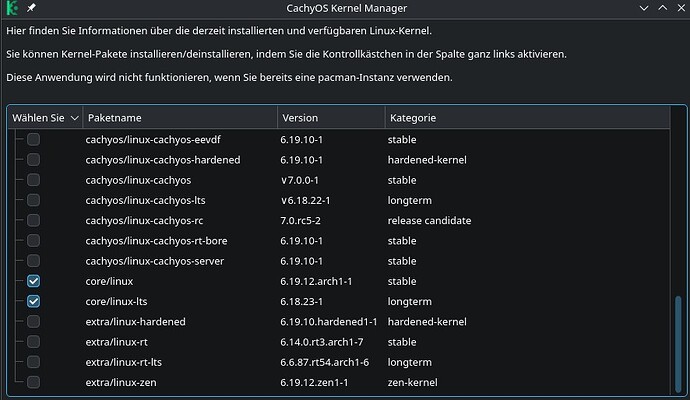This screenshot has width=690, height=400.
Task: Click version 6.18.23-1 cell
Action: point(301,301)
